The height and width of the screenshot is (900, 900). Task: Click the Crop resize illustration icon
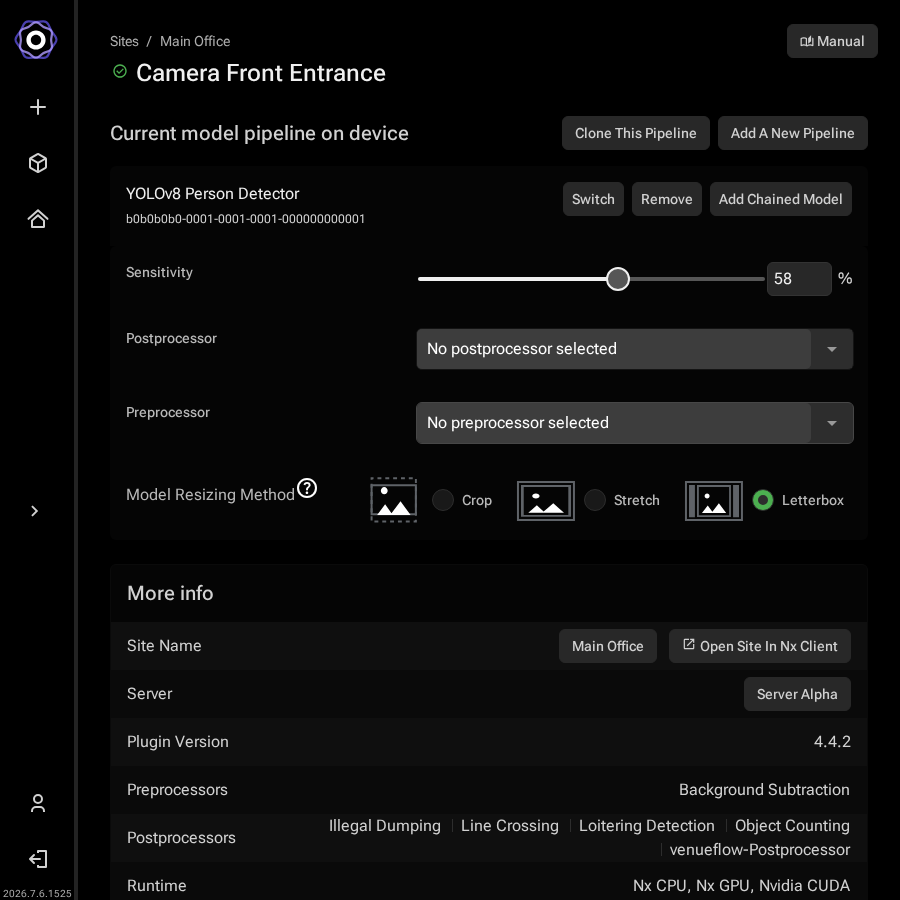point(394,500)
